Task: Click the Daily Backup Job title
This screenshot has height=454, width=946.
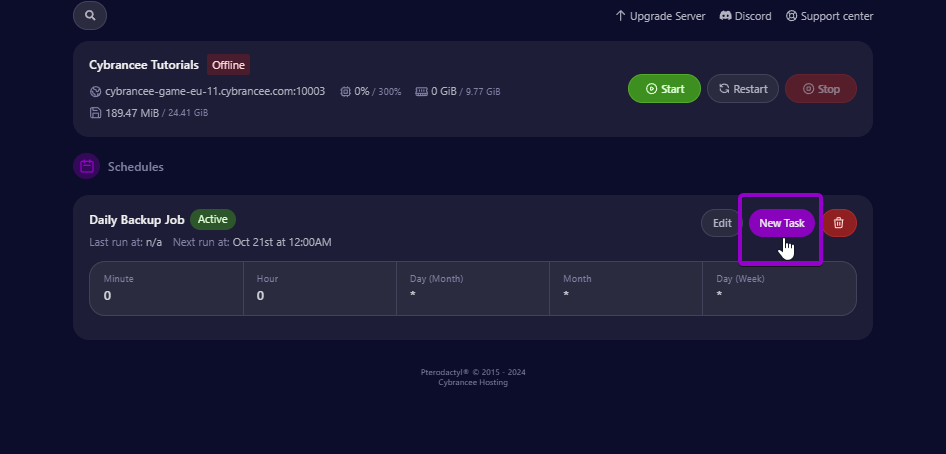Action: (x=137, y=219)
